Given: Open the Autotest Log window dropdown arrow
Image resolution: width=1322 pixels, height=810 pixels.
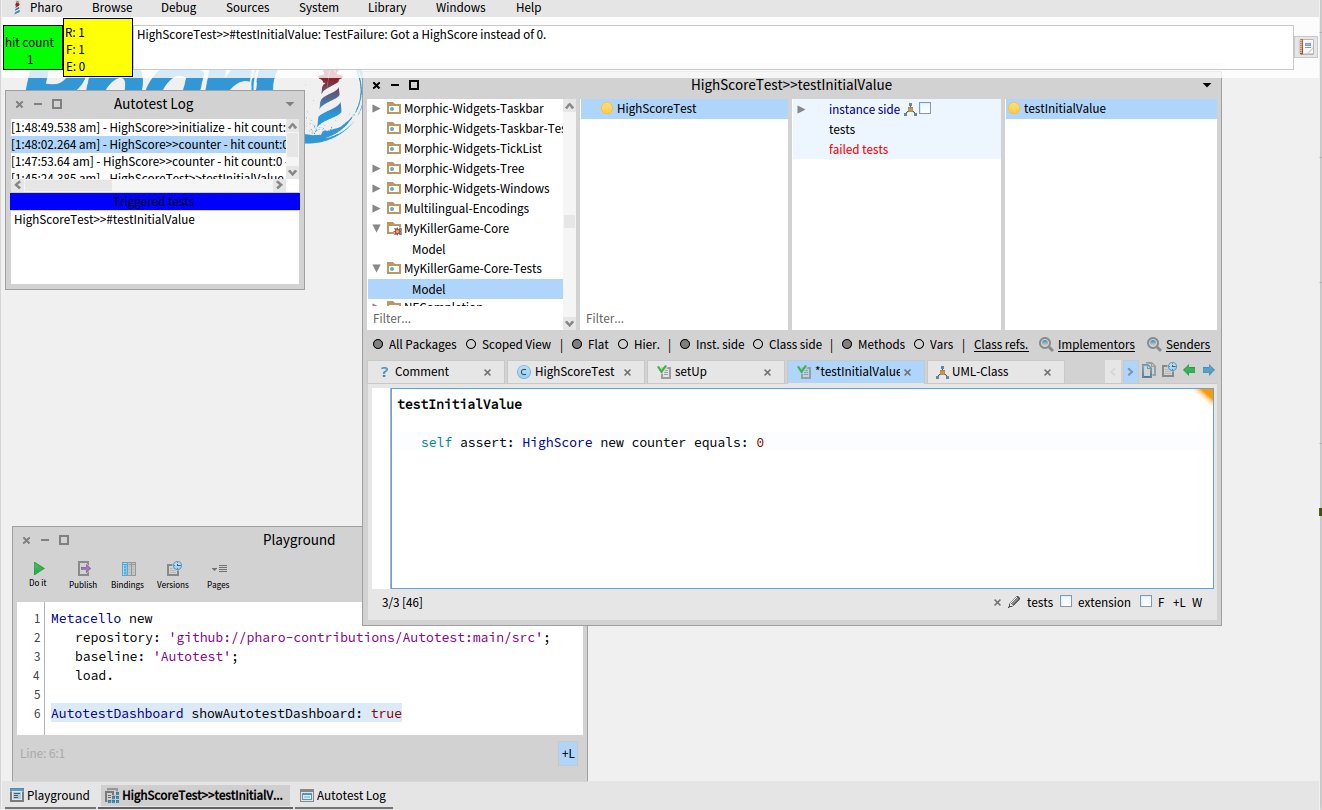Looking at the screenshot, I should pos(290,104).
